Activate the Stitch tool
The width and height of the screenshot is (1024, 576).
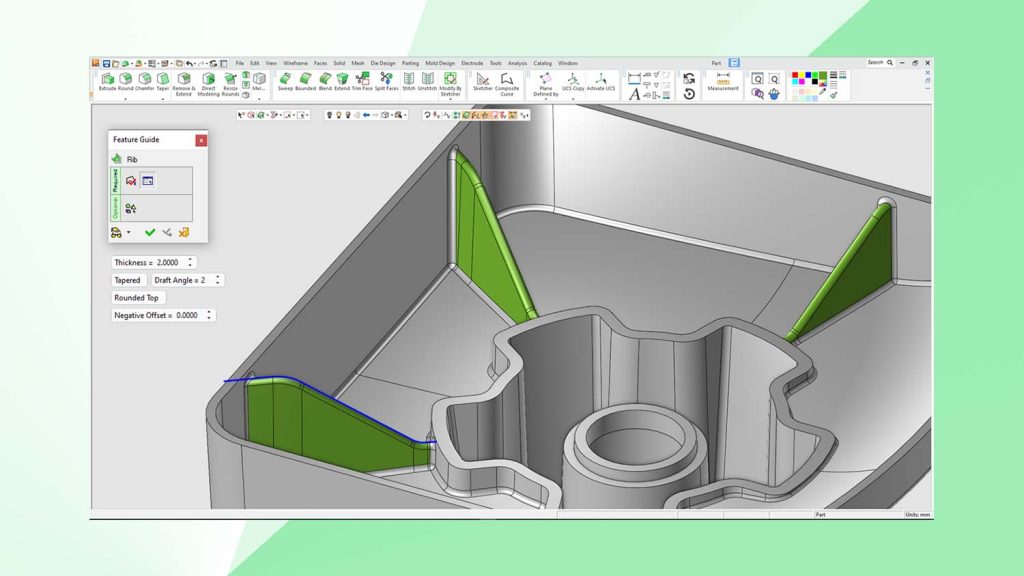click(x=408, y=80)
